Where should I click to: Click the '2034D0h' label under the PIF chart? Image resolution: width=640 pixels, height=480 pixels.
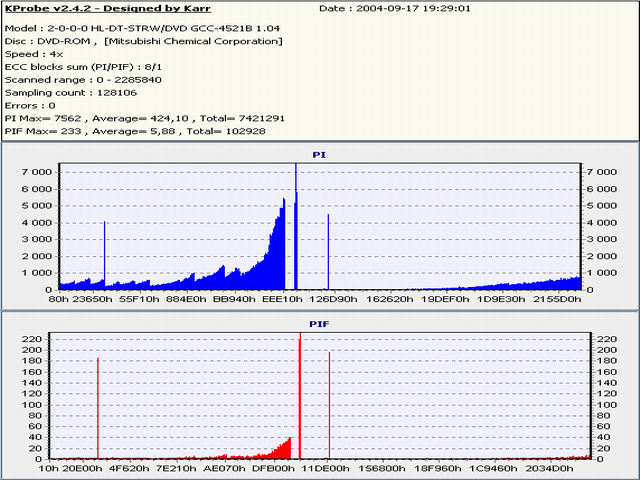click(549, 468)
